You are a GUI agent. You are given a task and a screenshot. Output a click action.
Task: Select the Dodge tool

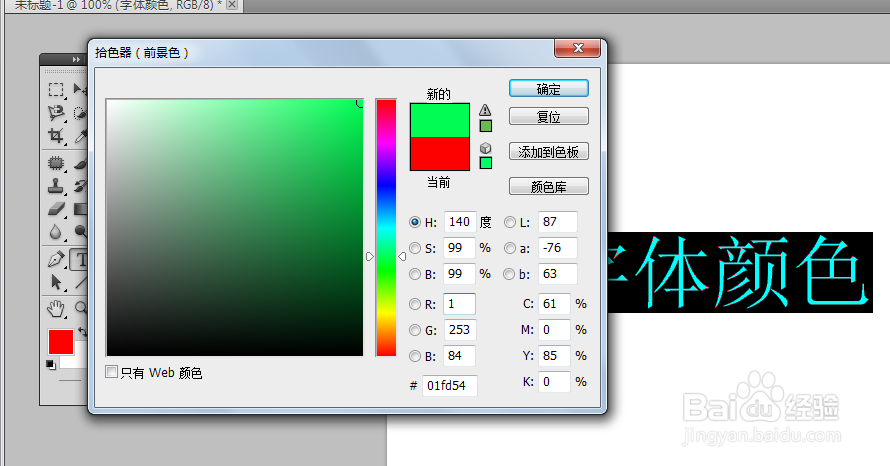click(81, 231)
